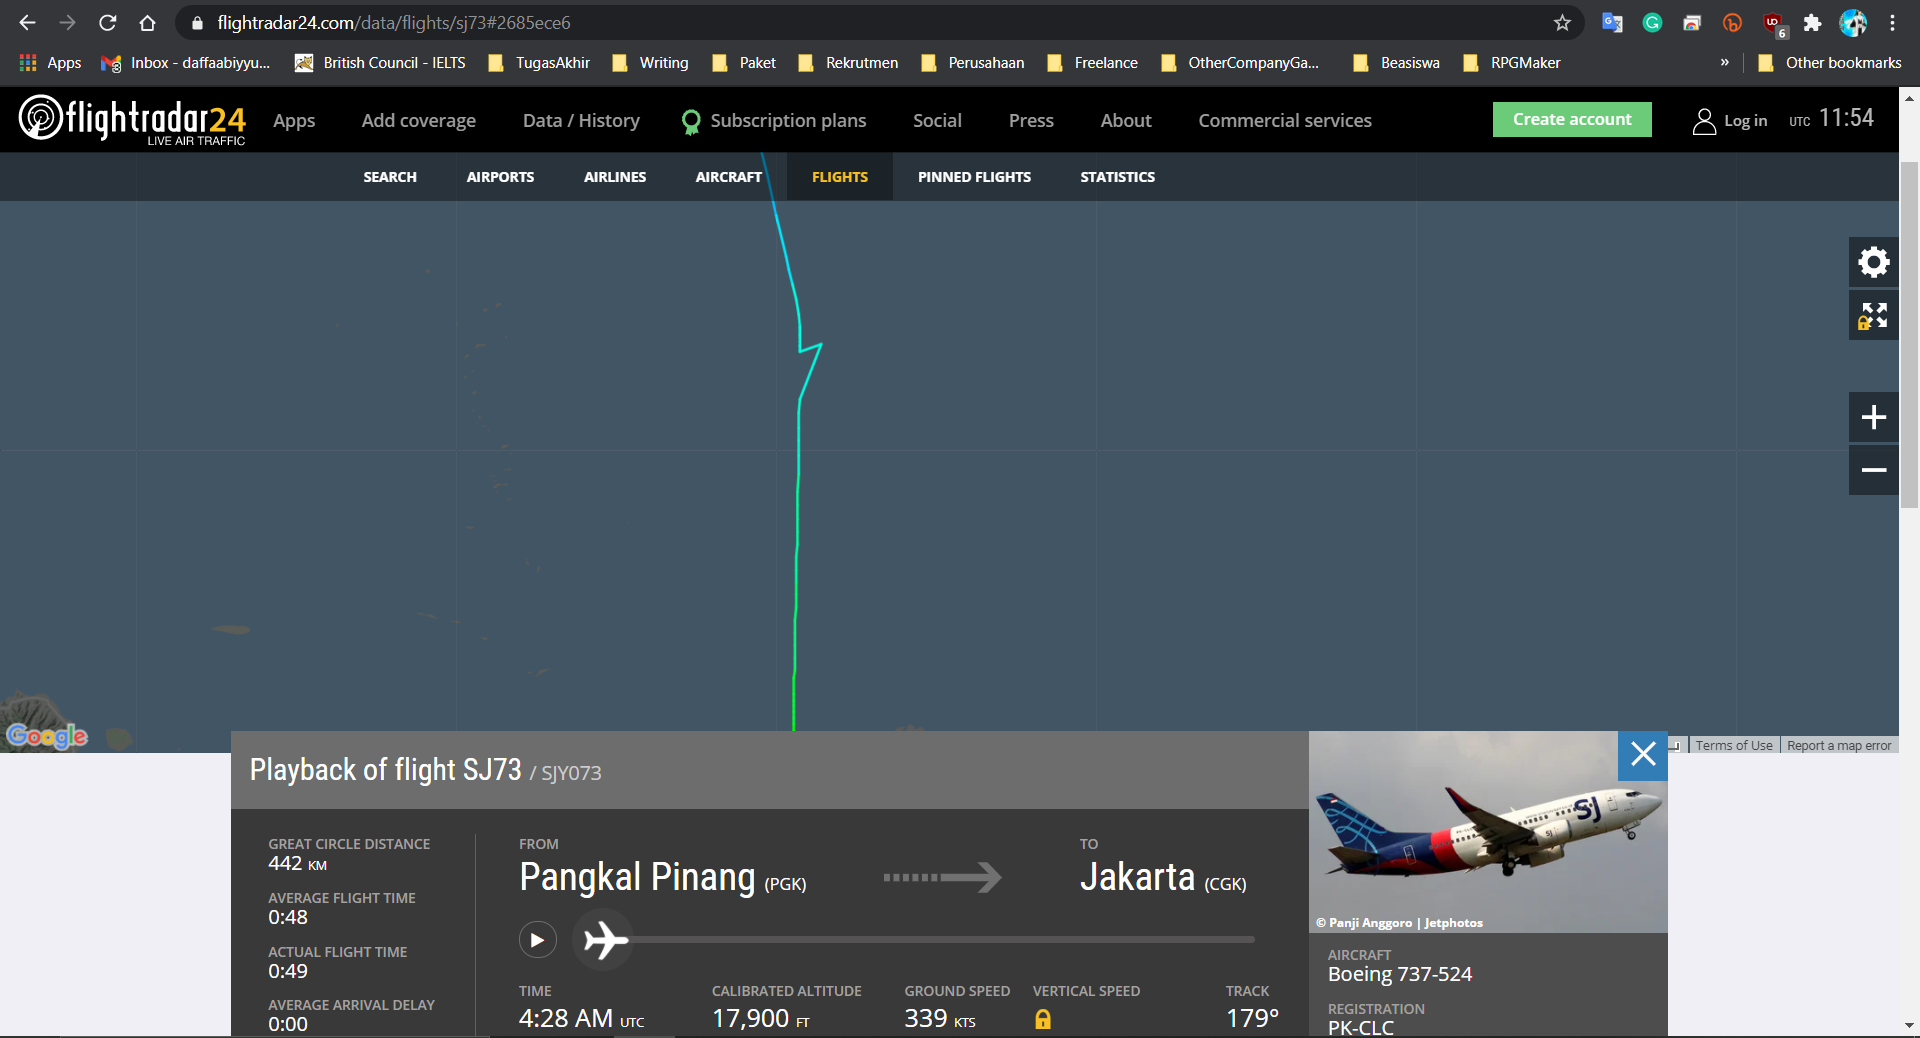Open the Freelance bookmark folder
This screenshot has height=1038, width=1920.
point(1092,63)
